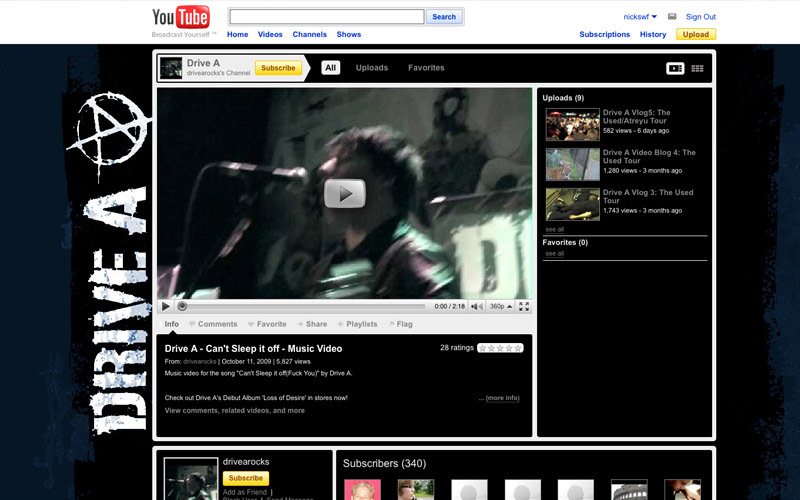Flag this video
This screenshot has width=800, height=500.
coord(401,324)
